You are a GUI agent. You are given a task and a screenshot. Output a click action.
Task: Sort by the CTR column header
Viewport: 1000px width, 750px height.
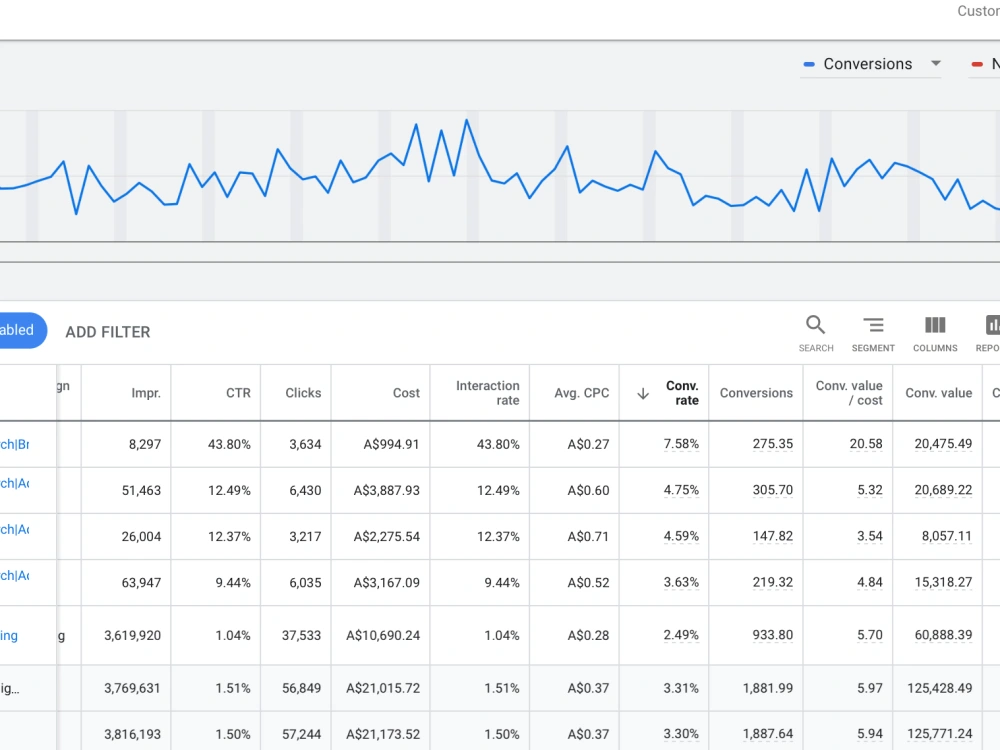click(238, 393)
